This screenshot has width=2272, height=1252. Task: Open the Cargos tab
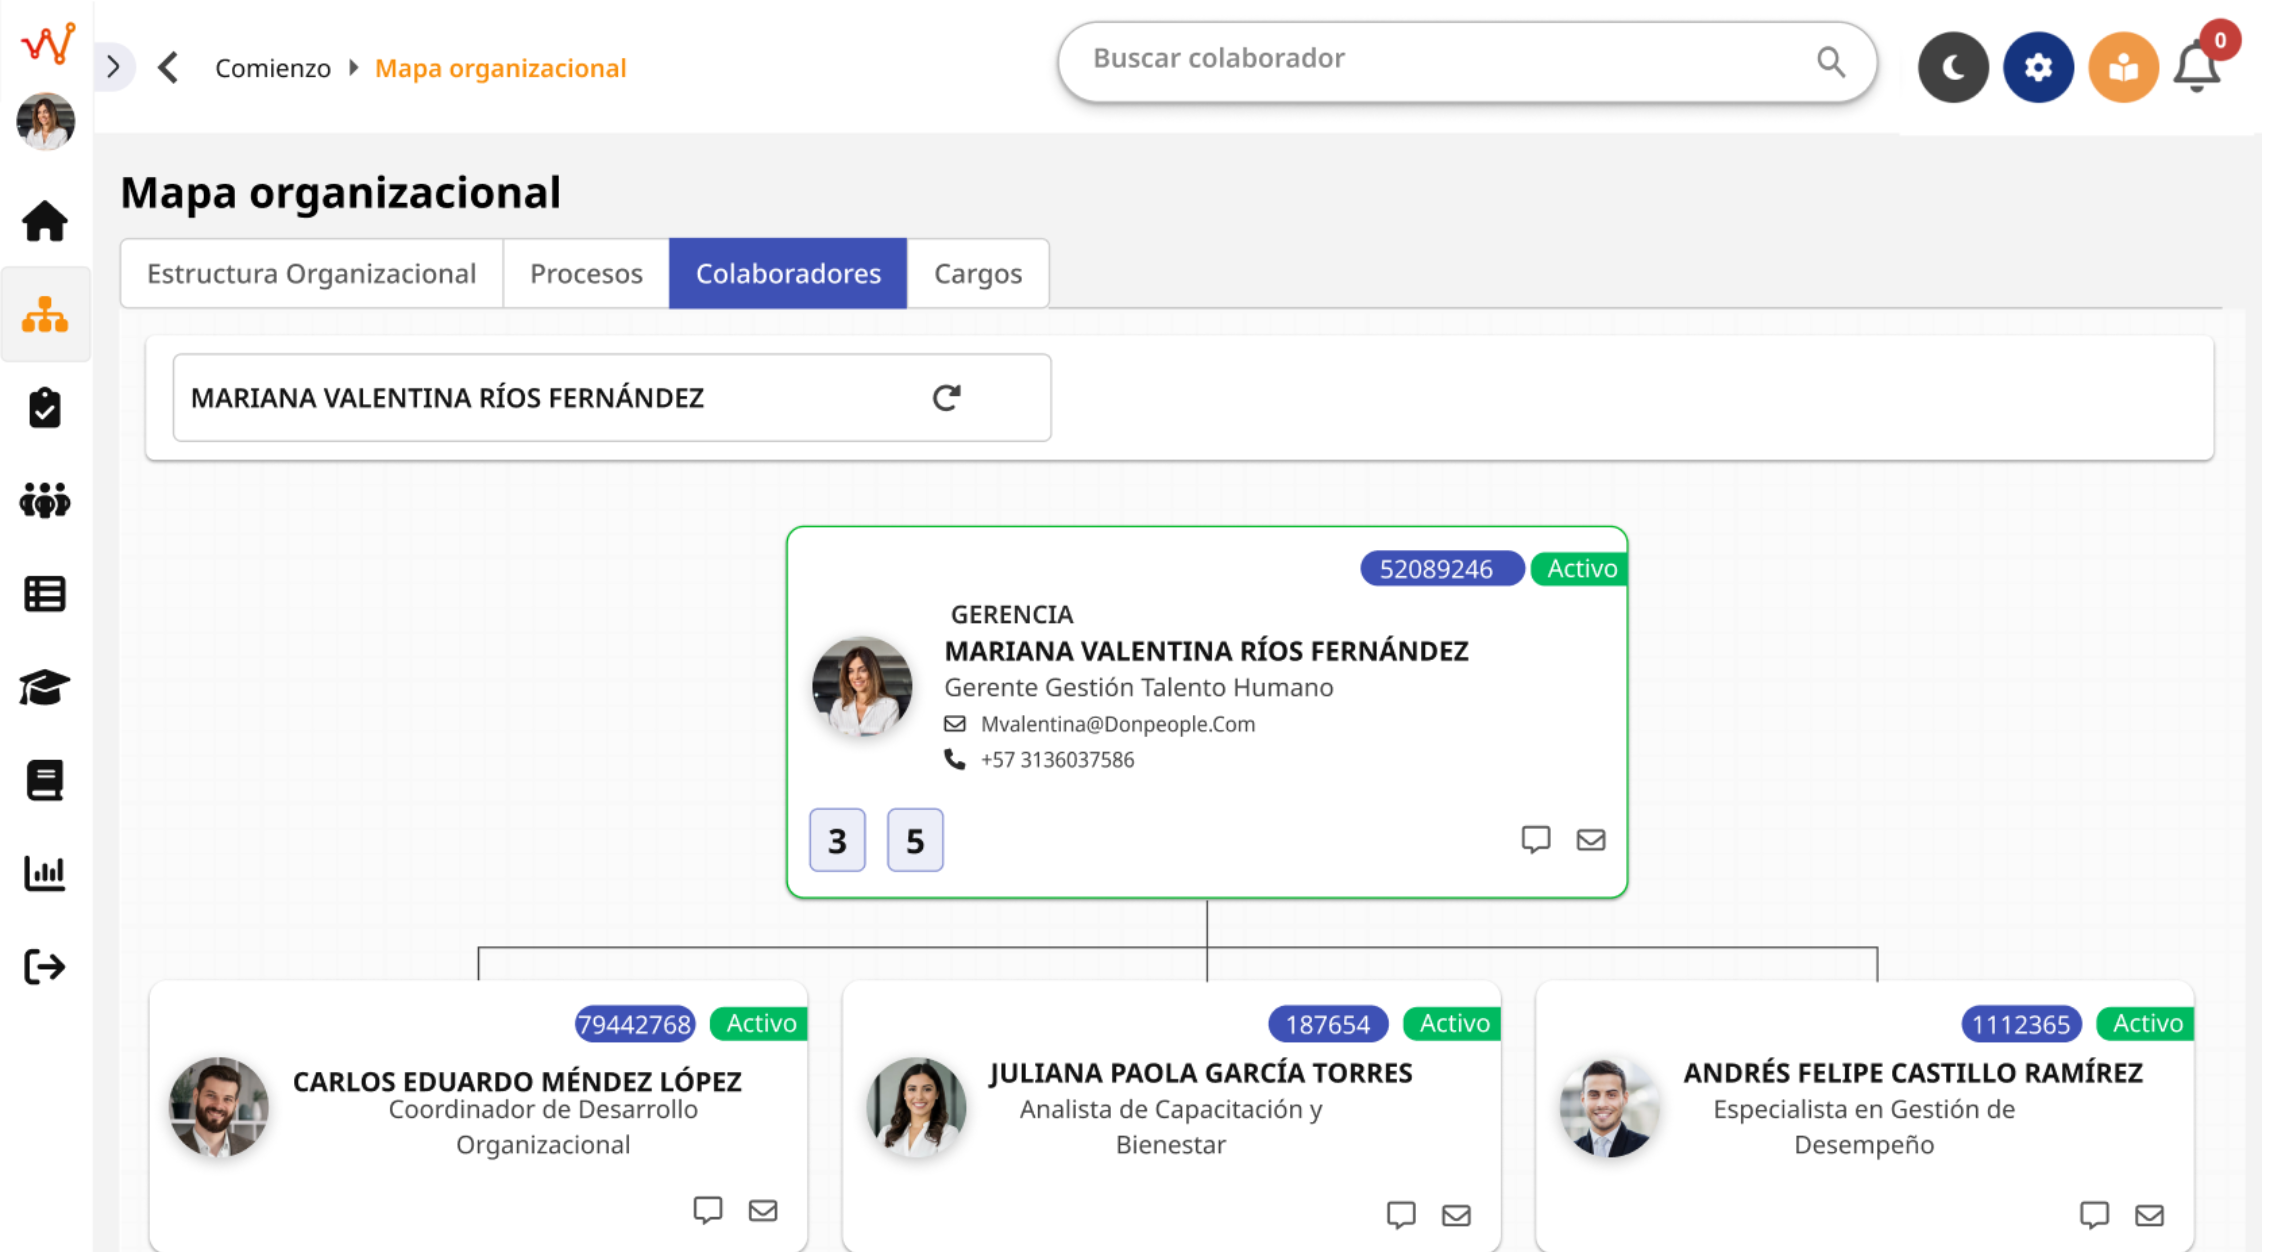pyautogui.click(x=977, y=273)
